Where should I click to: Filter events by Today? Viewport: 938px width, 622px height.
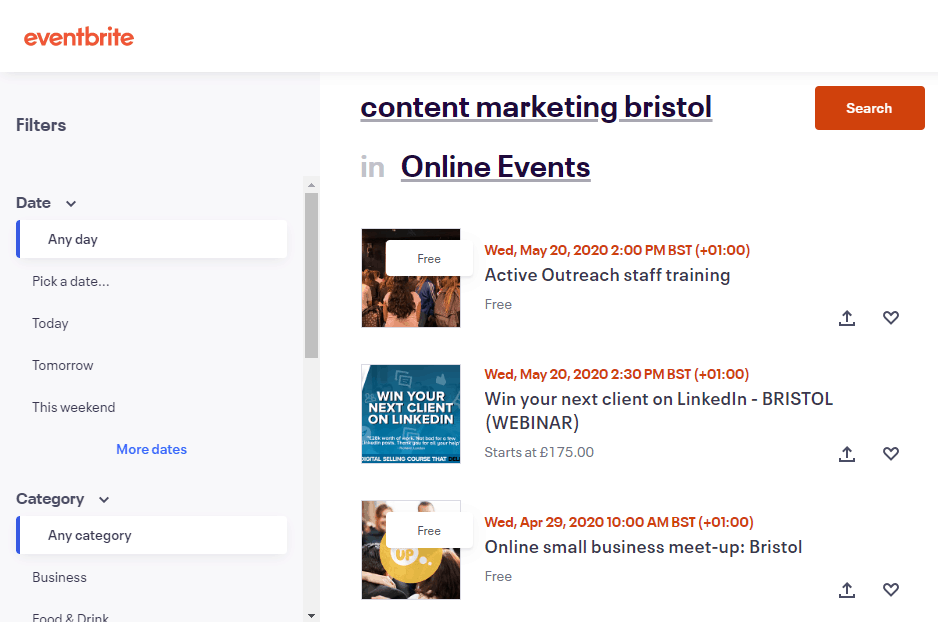(50, 323)
